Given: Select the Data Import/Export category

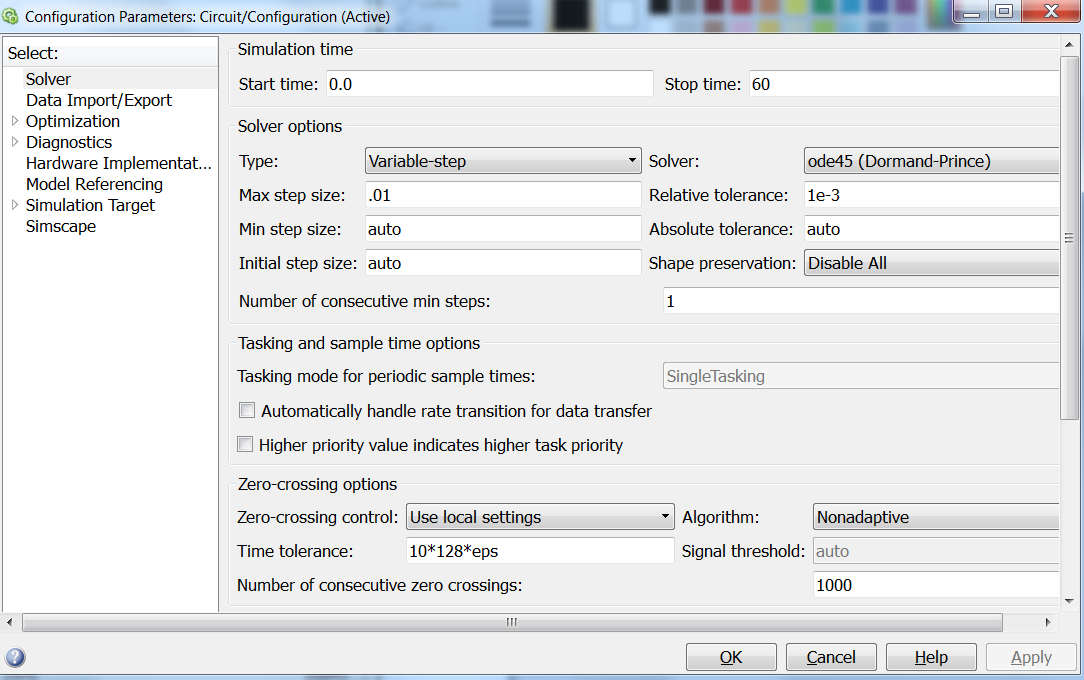Looking at the screenshot, I should click(98, 100).
